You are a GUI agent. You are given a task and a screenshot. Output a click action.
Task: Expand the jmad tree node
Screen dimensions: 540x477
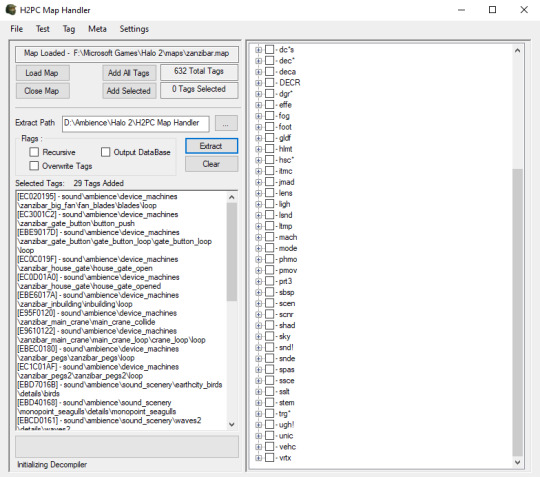pos(258,182)
